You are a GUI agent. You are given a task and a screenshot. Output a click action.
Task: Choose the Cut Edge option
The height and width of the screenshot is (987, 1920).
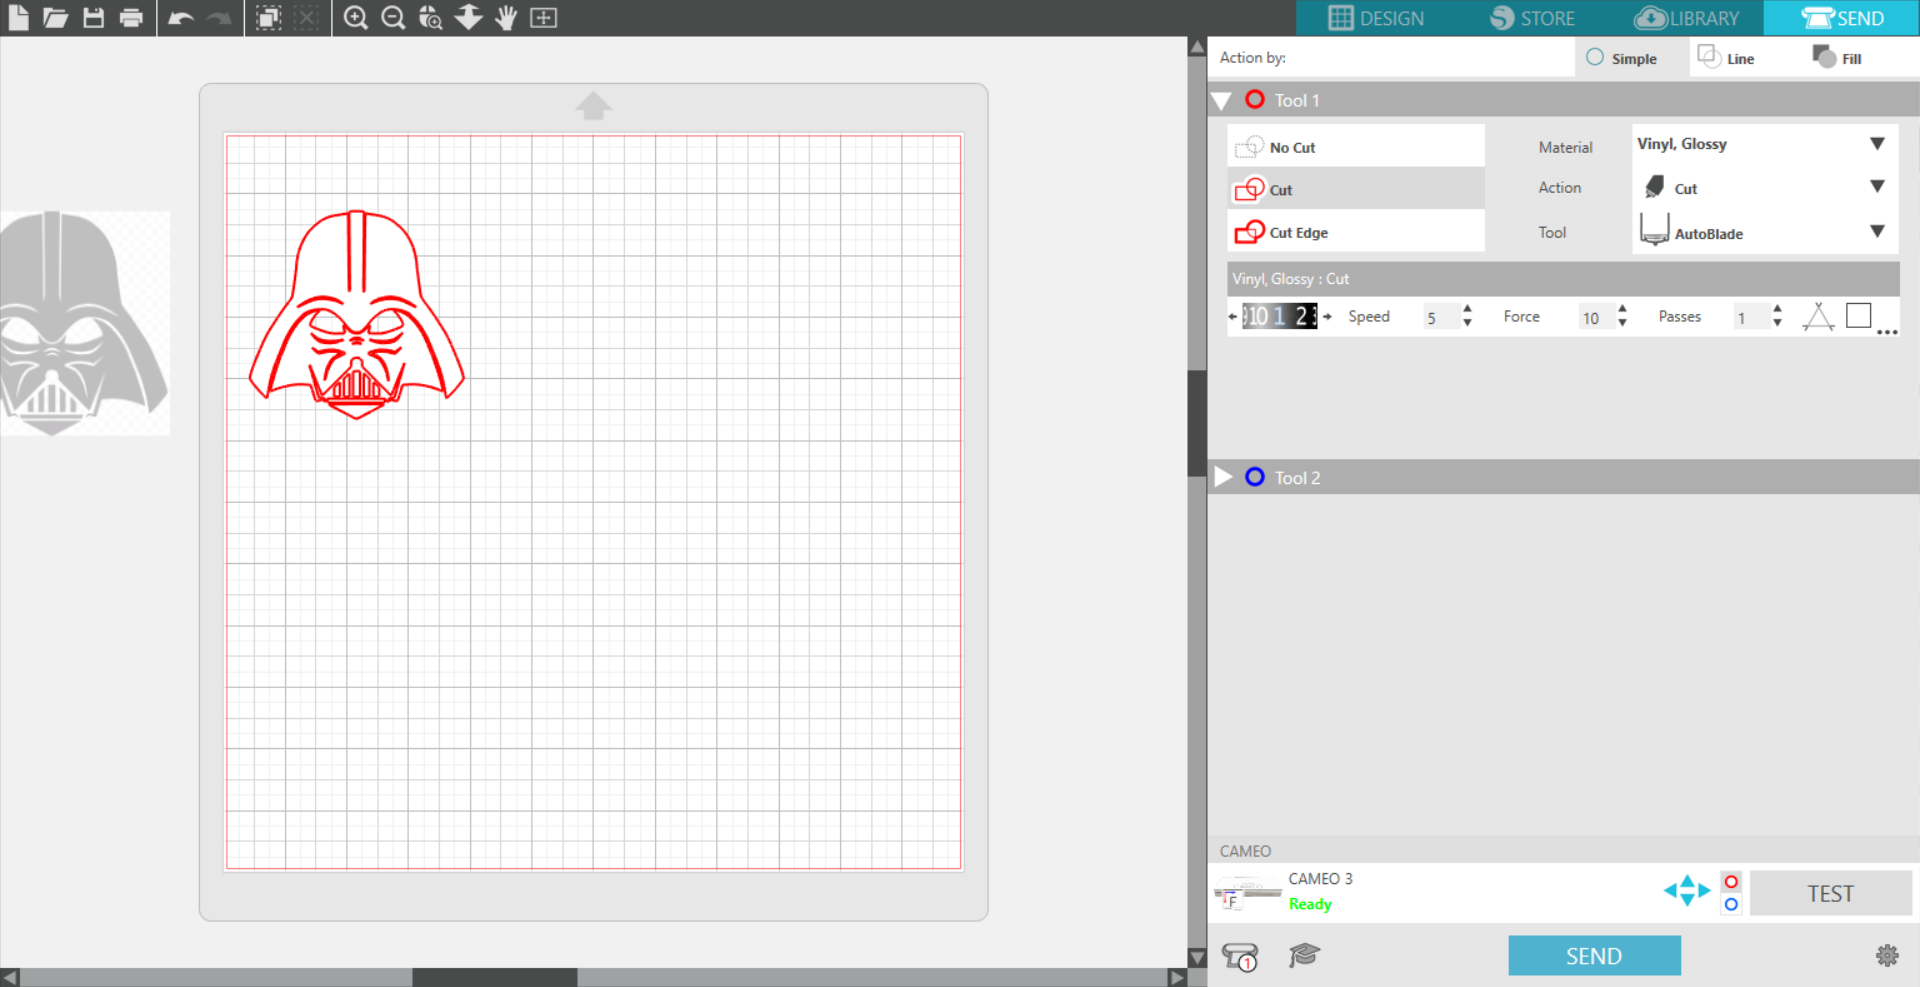(1356, 232)
